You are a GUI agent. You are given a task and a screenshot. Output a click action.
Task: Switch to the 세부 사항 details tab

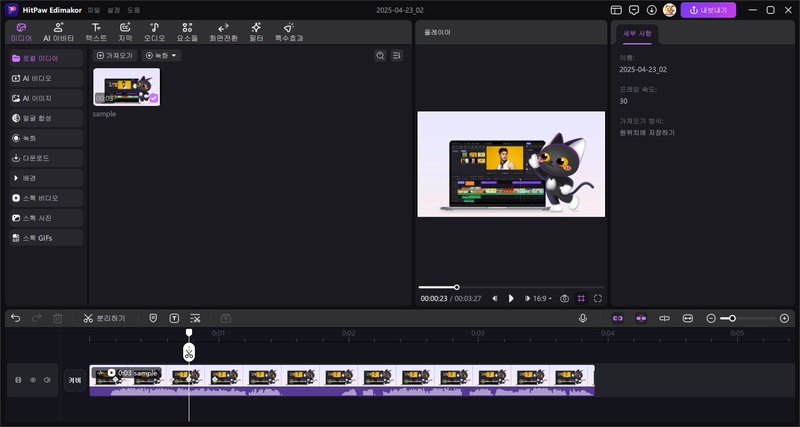pos(637,34)
